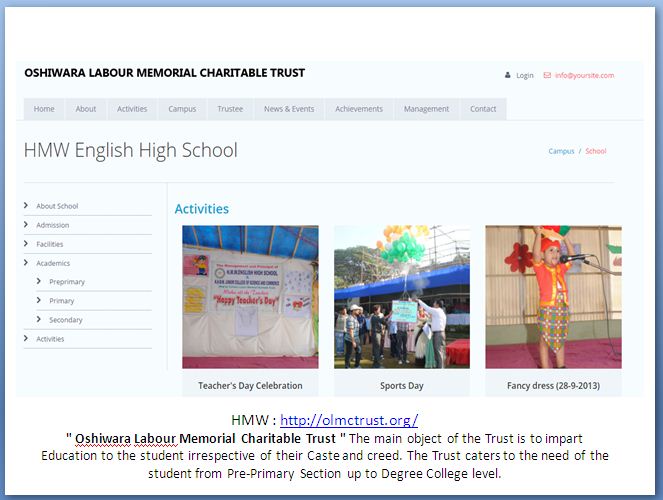Open the Campus menu item
This screenshot has width=663, height=500.
182,109
